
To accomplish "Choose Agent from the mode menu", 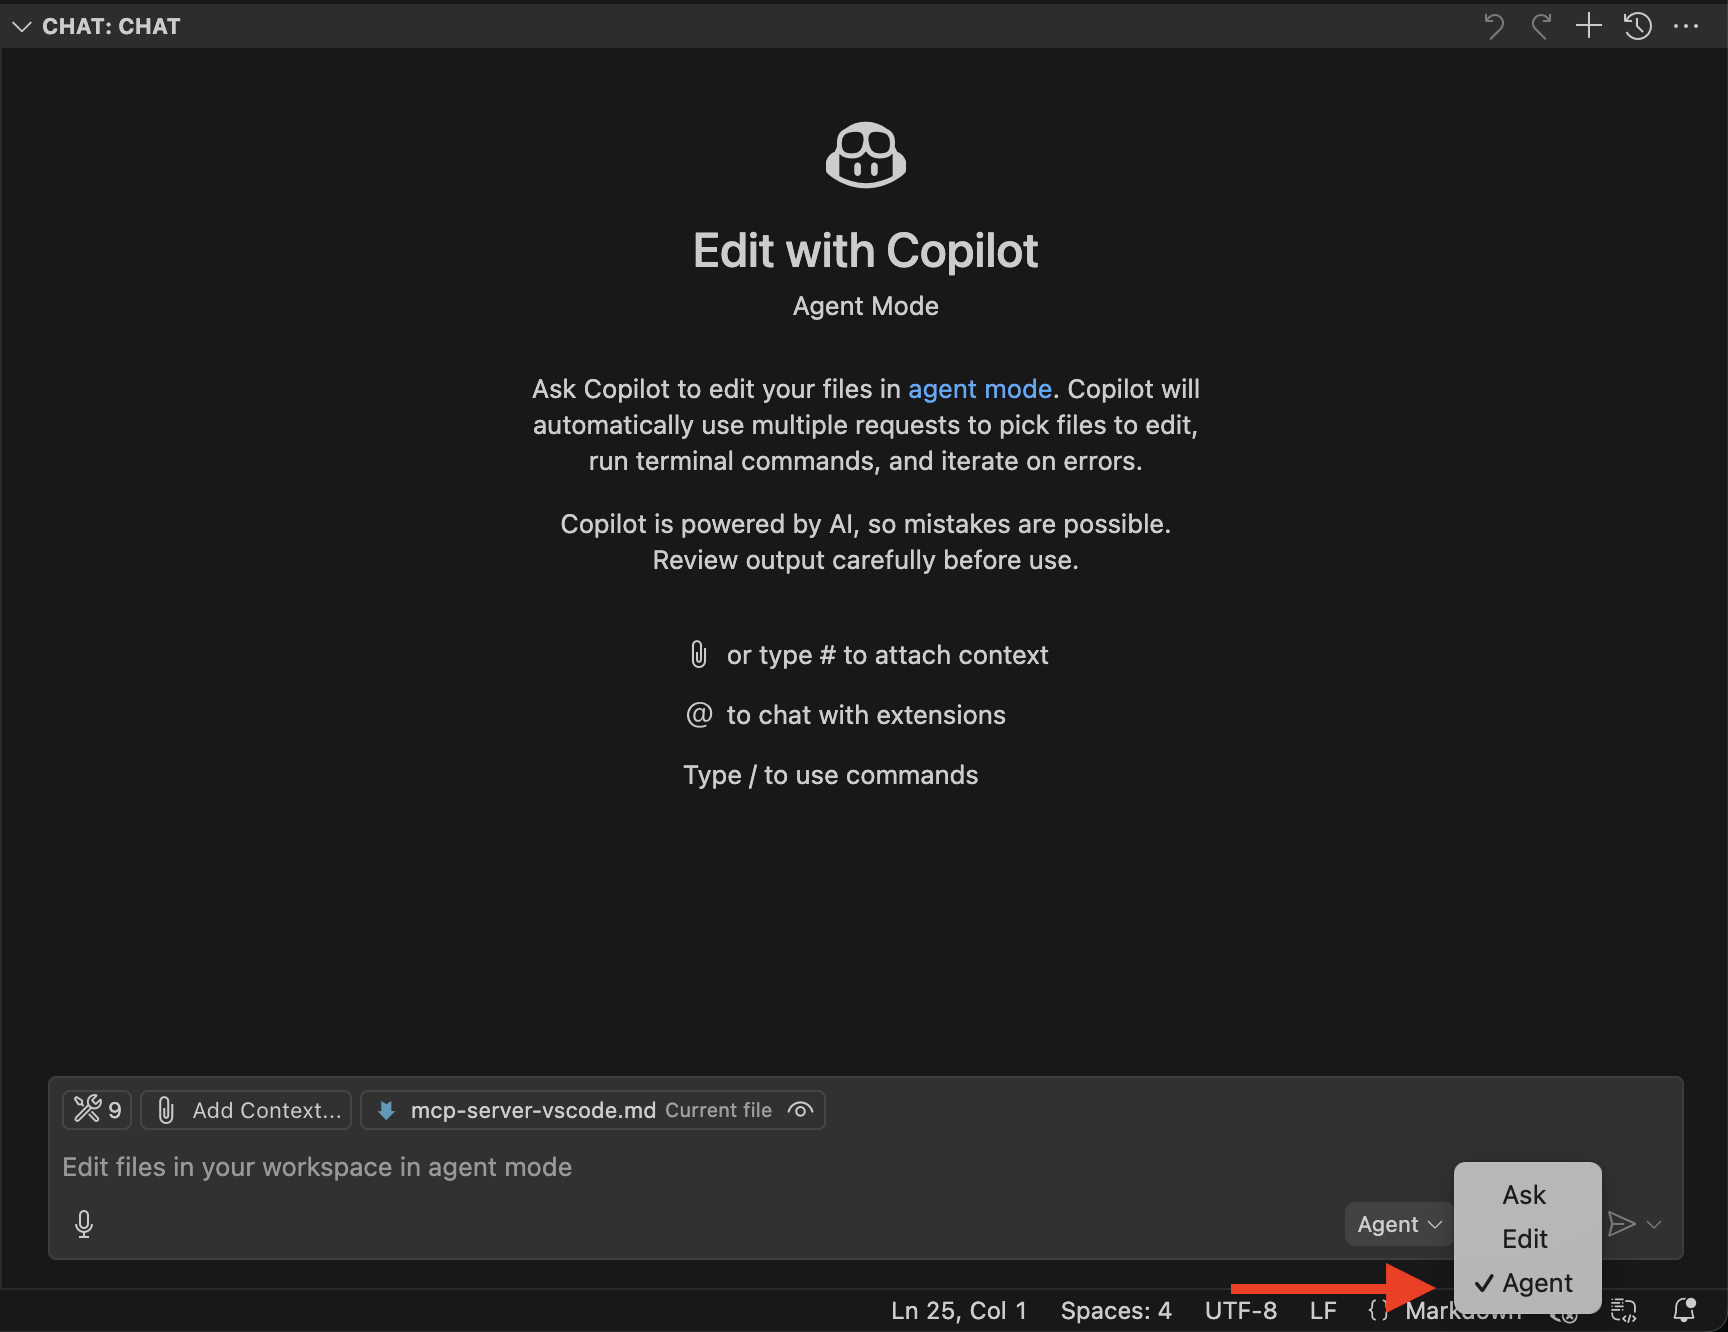I will pyautogui.click(x=1527, y=1283).
